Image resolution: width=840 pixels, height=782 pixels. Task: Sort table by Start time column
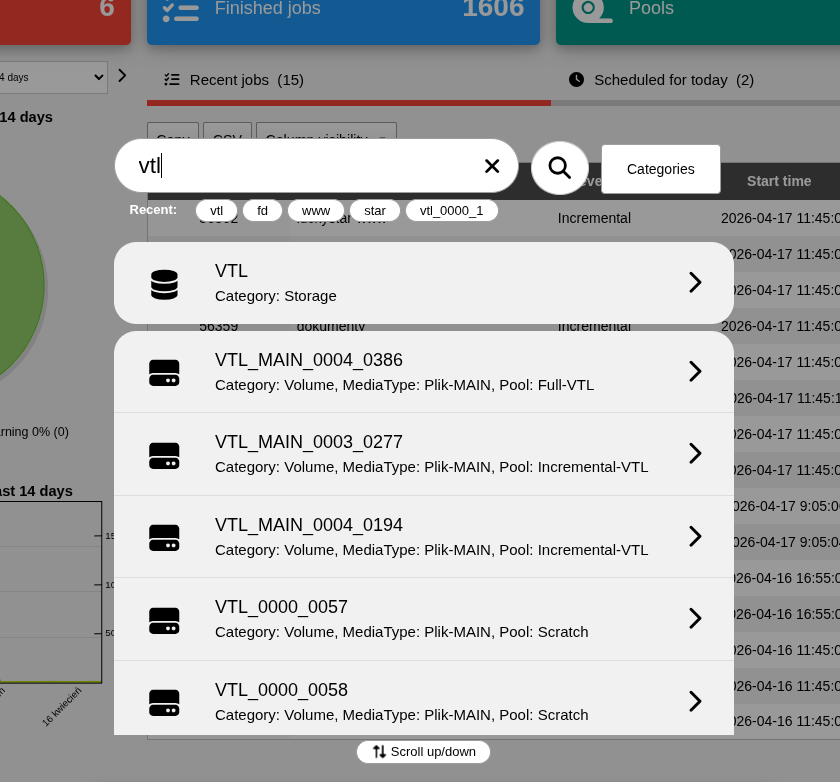pyautogui.click(x=778, y=181)
